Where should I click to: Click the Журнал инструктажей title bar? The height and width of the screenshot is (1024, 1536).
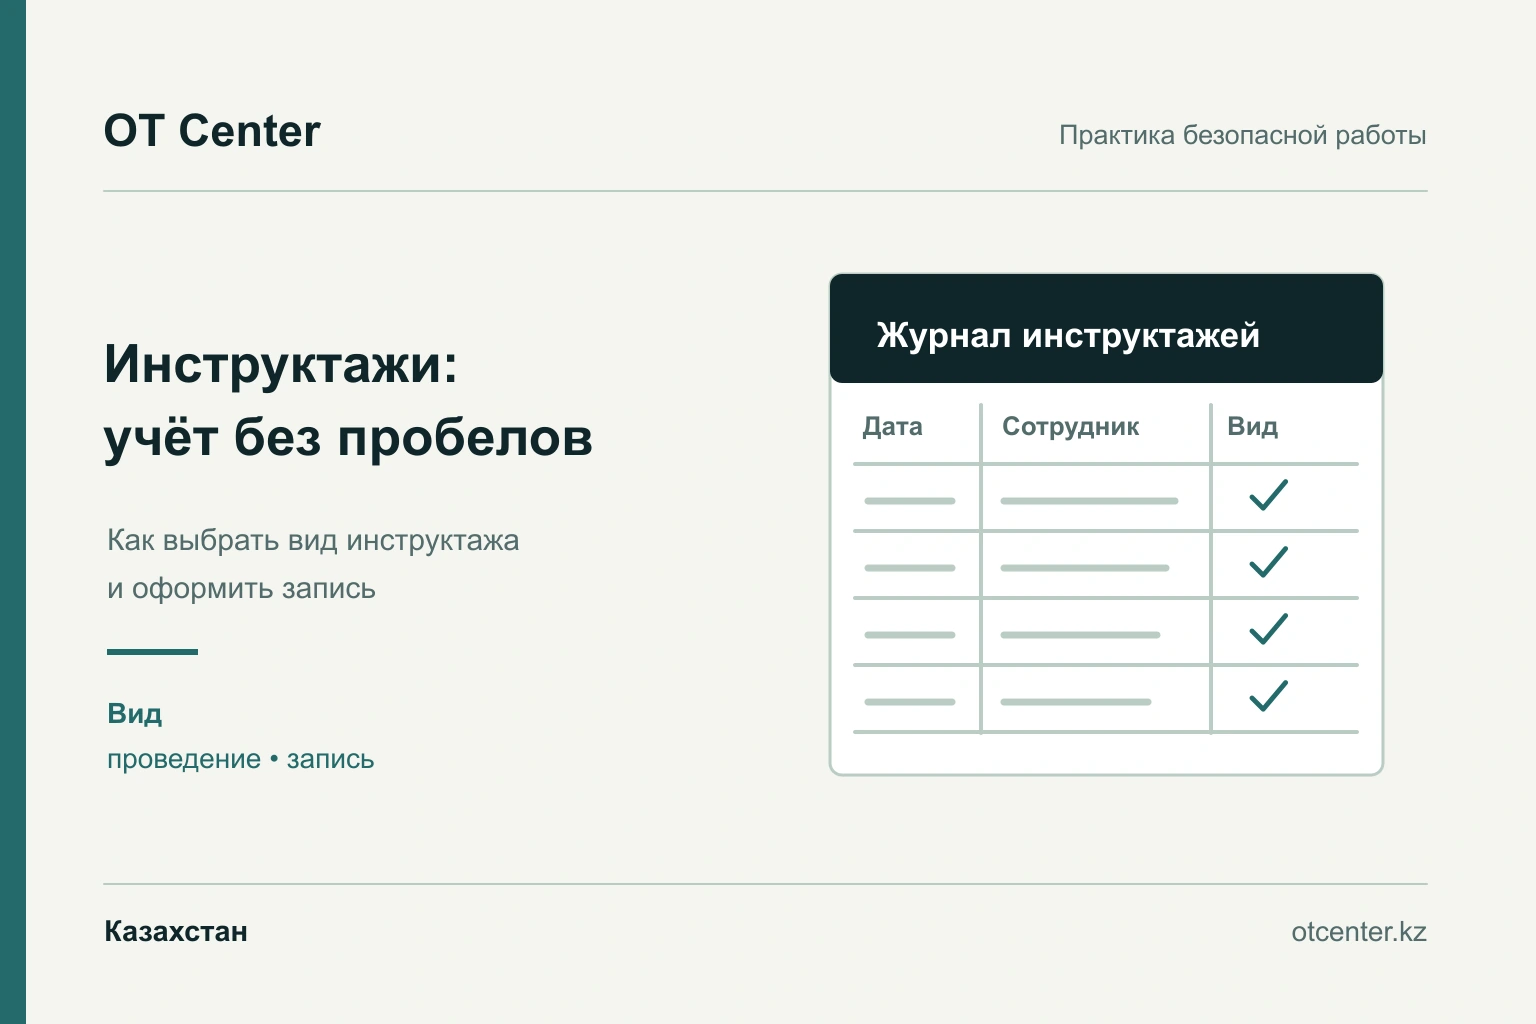click(x=1106, y=329)
